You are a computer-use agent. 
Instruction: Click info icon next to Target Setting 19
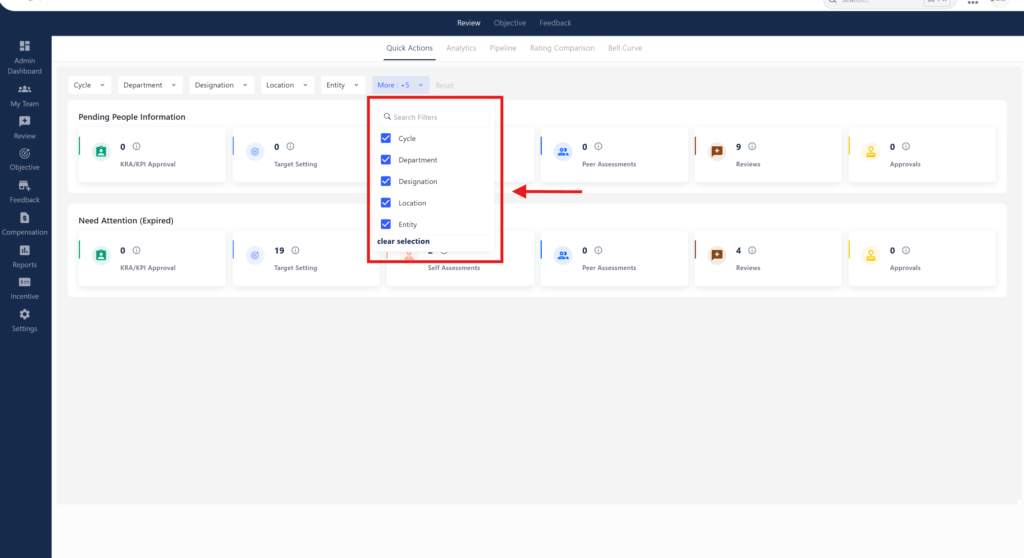(295, 250)
